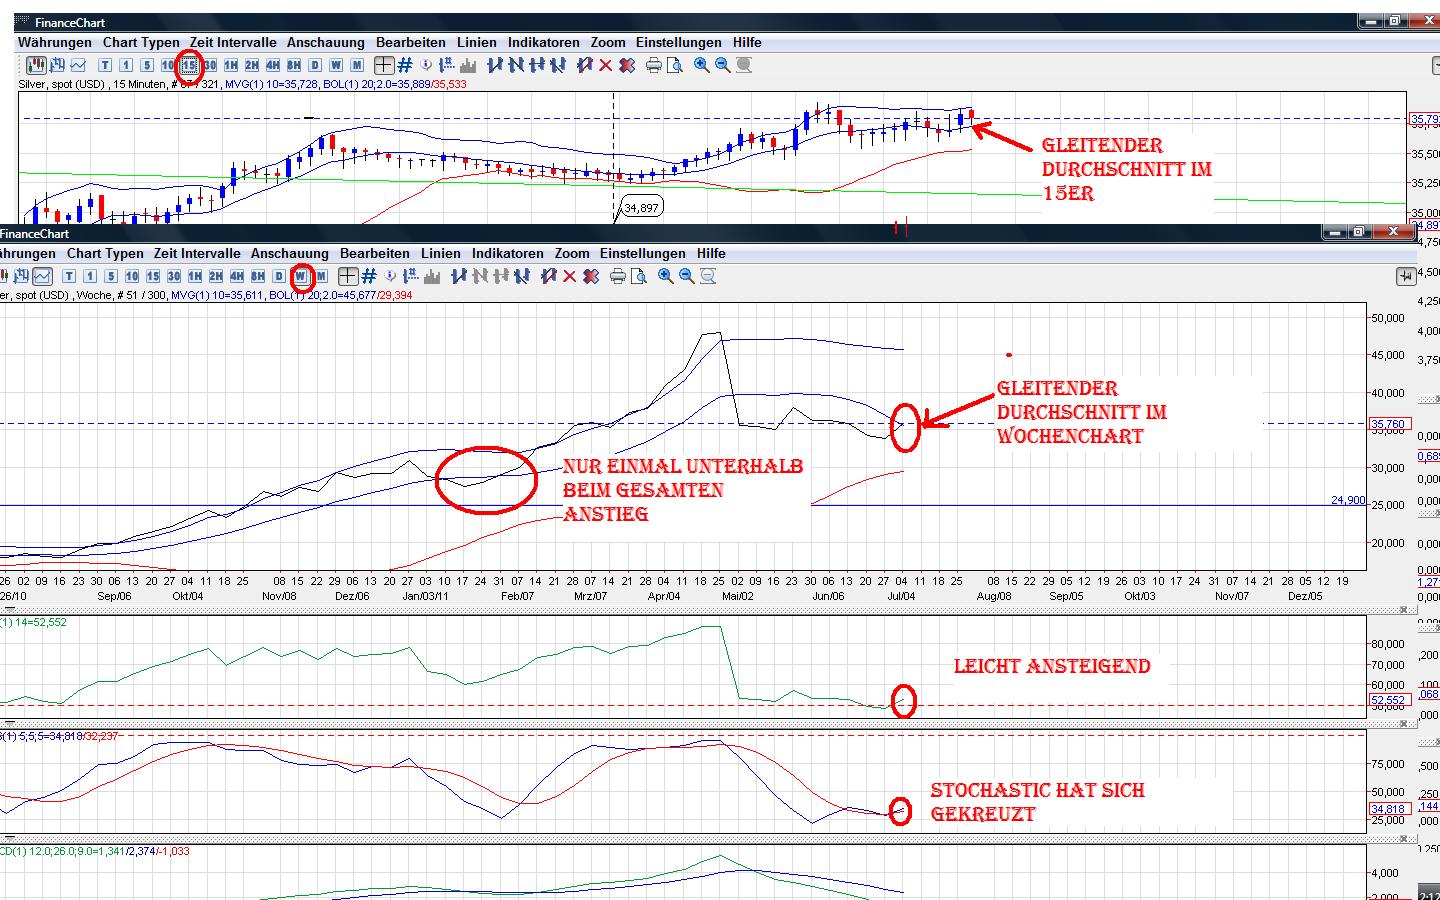The width and height of the screenshot is (1440, 900).
Task: Switch weekly window to line chart type
Action: pyautogui.click(x=42, y=276)
